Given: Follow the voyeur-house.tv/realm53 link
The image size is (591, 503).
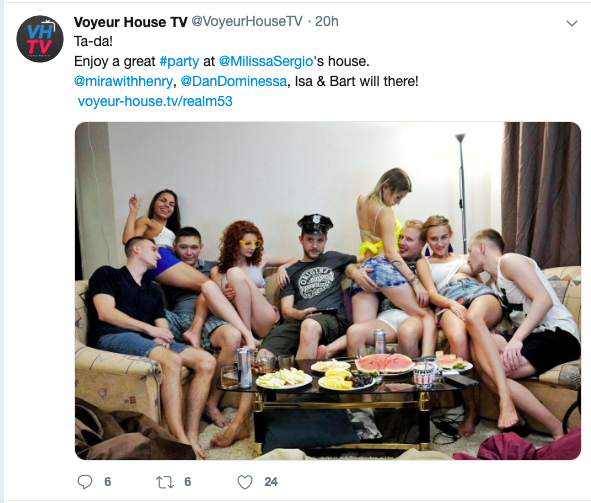Looking at the screenshot, I should (155, 101).
